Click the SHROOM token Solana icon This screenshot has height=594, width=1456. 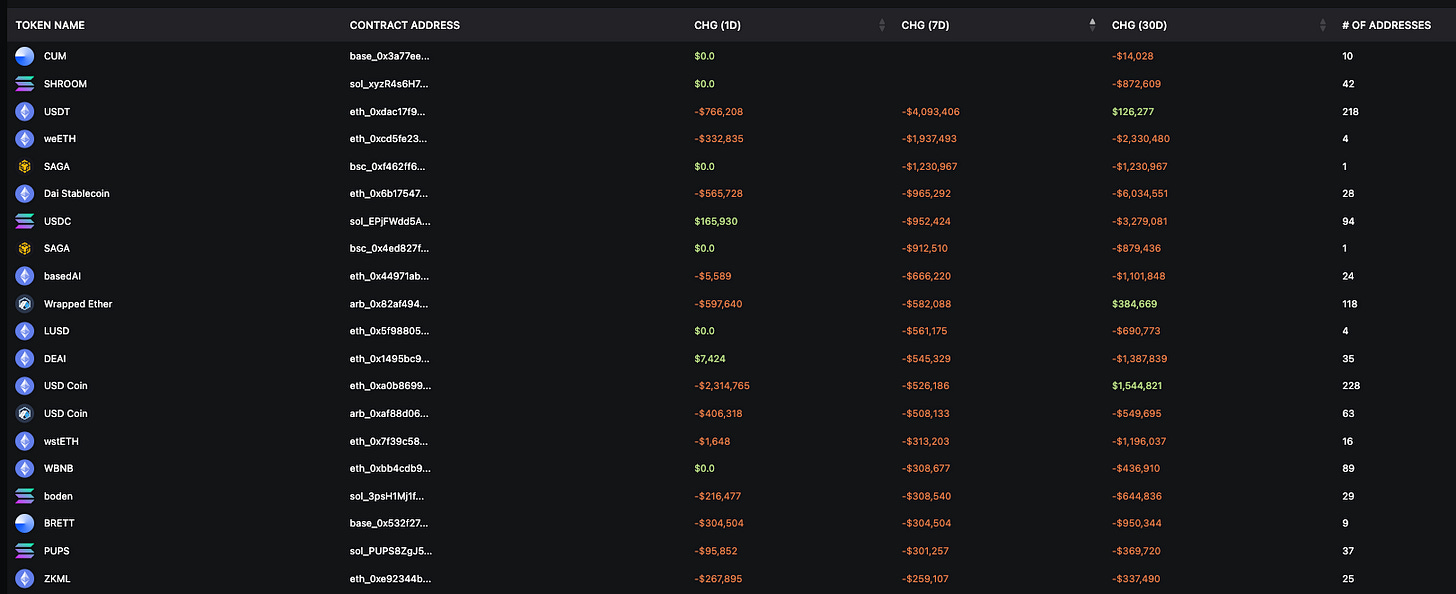point(24,84)
